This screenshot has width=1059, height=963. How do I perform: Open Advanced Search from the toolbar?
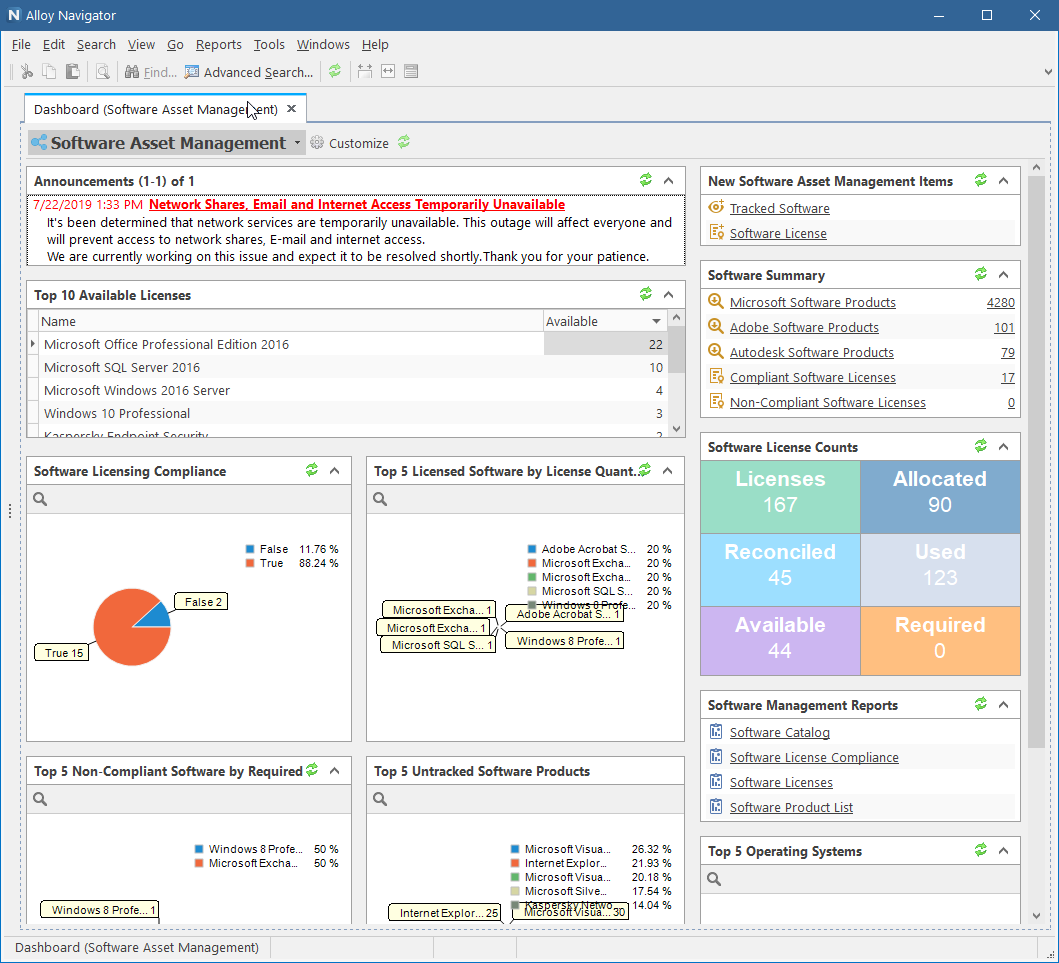[x=248, y=71]
